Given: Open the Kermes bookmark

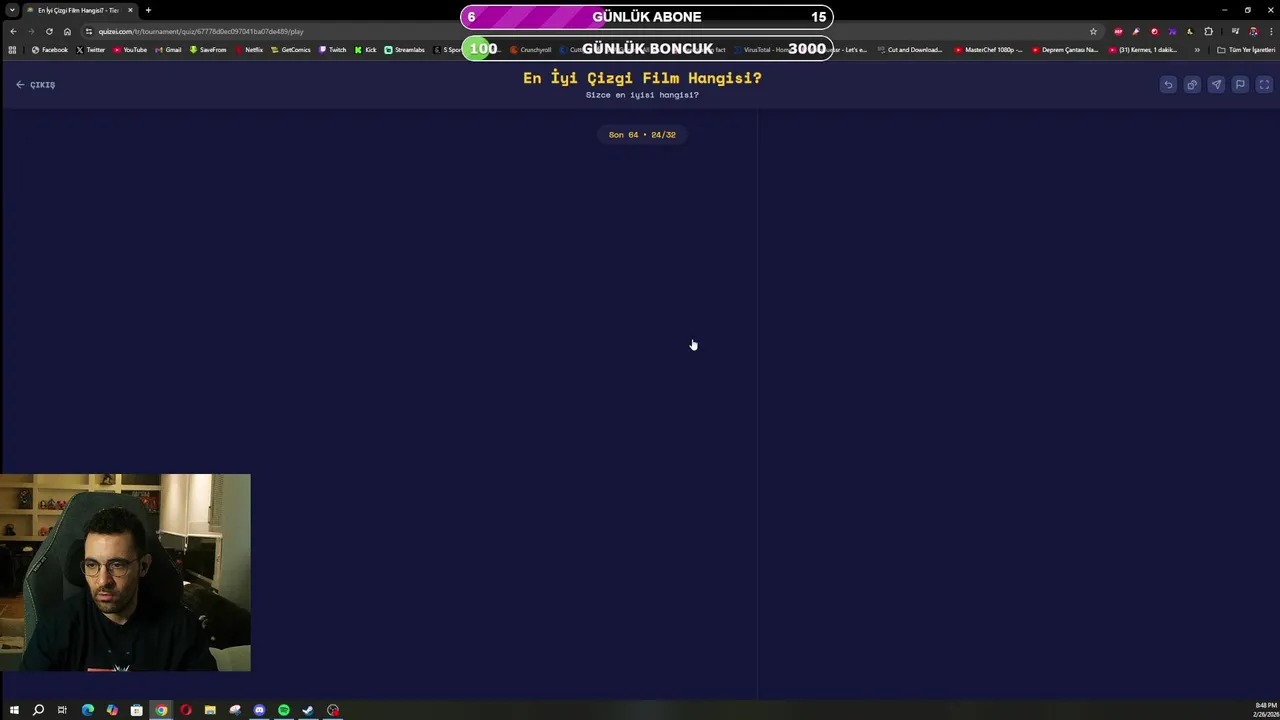Looking at the screenshot, I should click(1141, 50).
